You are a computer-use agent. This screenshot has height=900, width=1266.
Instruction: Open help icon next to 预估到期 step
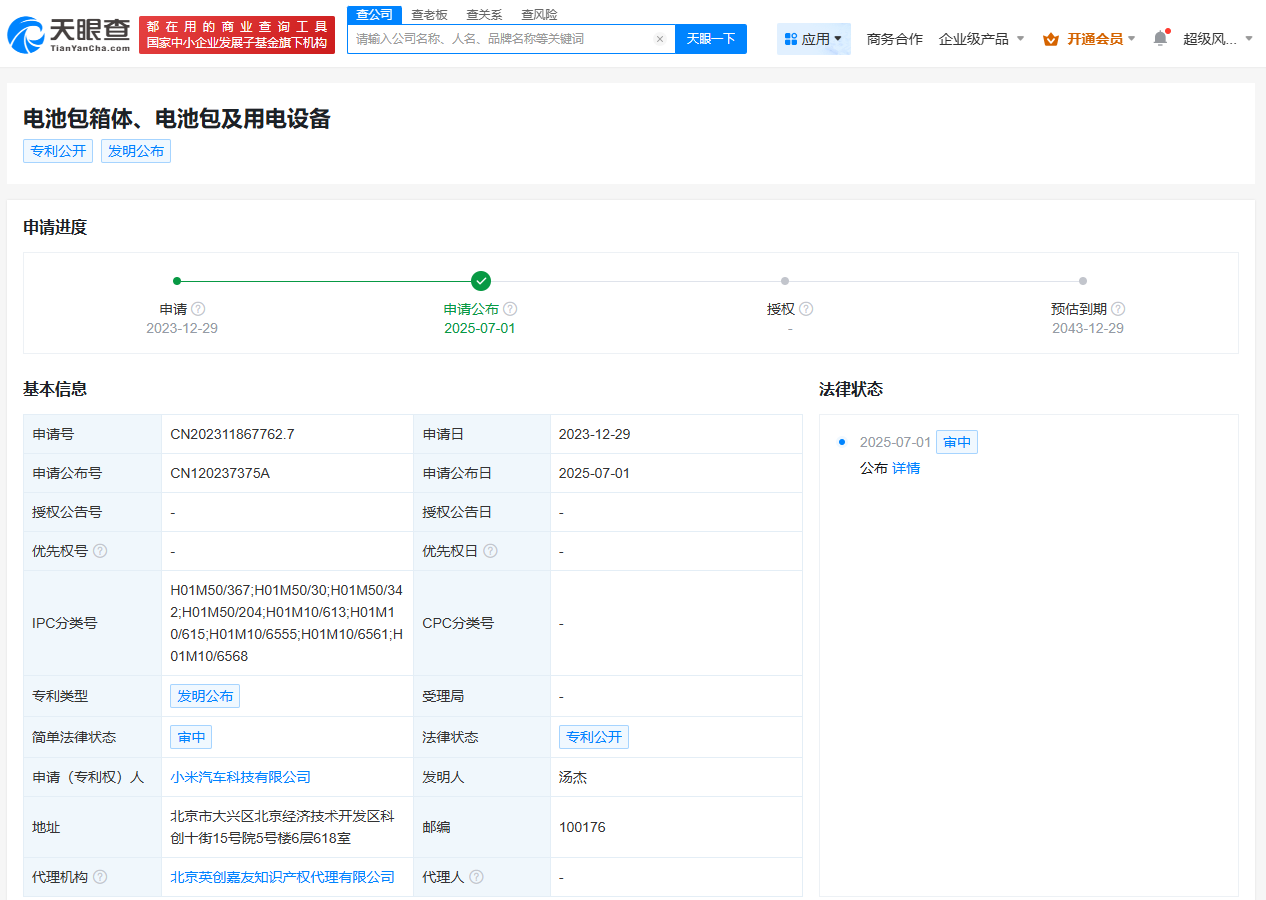pyautogui.click(x=1118, y=309)
